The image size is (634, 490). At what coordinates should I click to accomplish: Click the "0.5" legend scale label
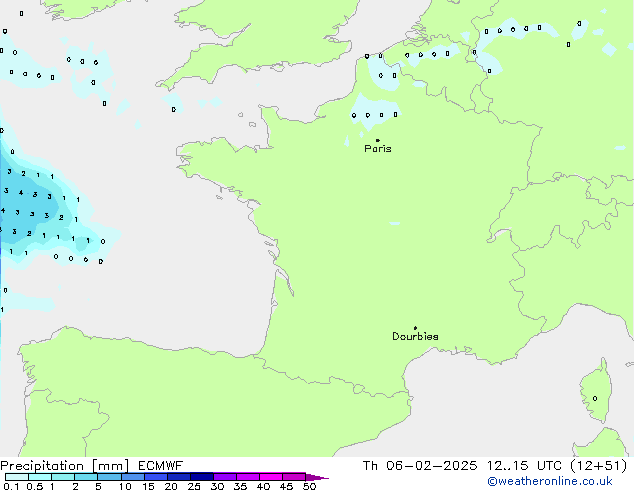[x=35, y=486]
